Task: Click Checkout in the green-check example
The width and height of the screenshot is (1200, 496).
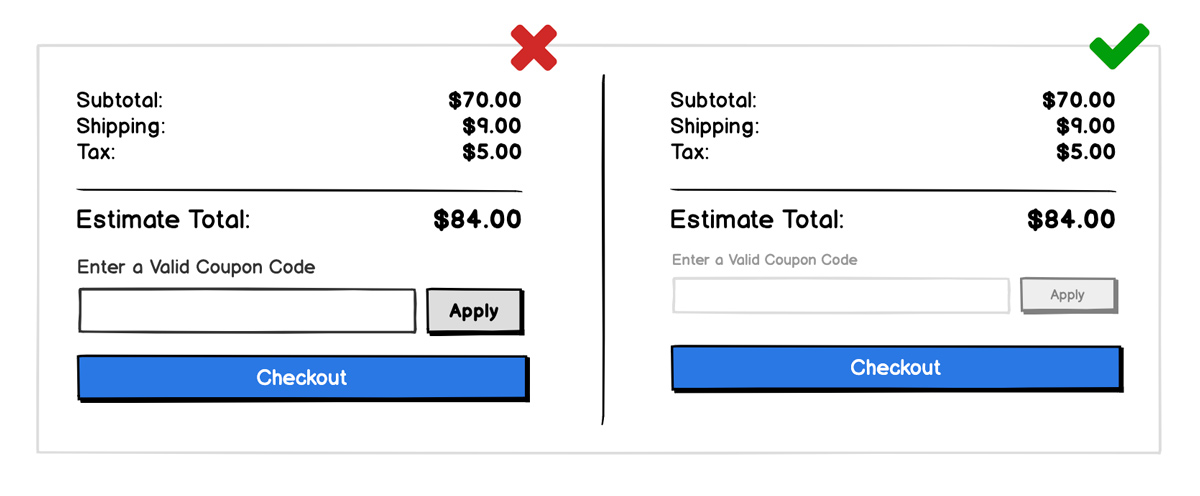Action: tap(896, 367)
